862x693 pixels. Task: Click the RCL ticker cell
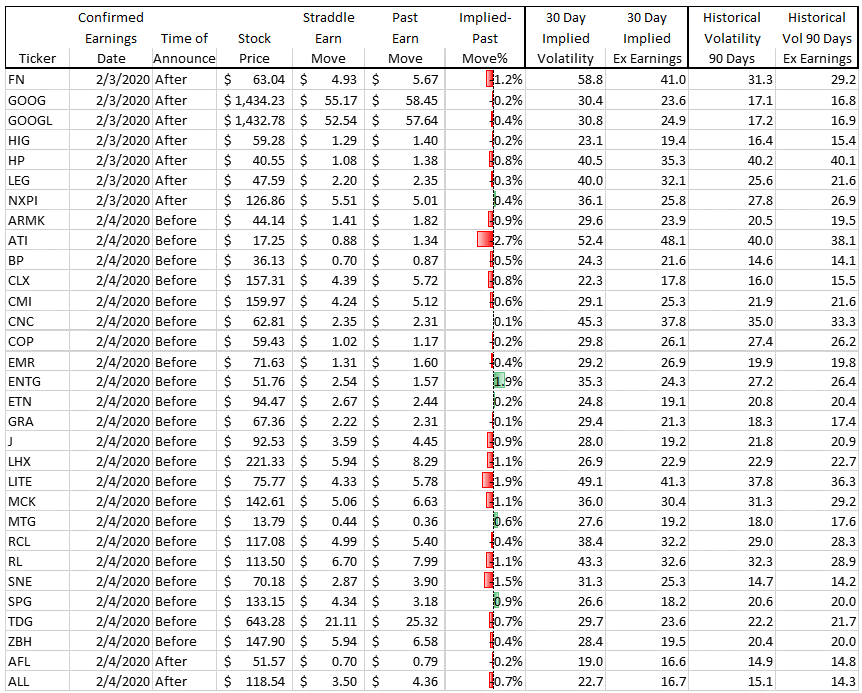37,542
